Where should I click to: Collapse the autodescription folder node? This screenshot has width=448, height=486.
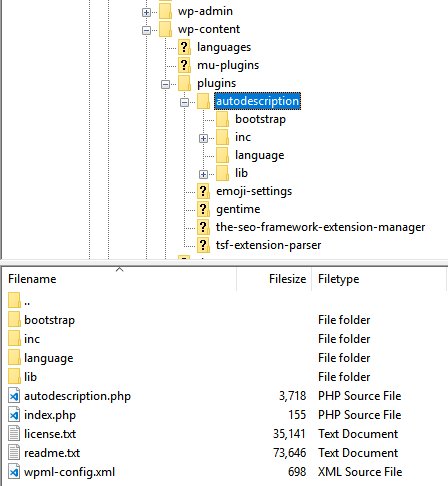184,102
